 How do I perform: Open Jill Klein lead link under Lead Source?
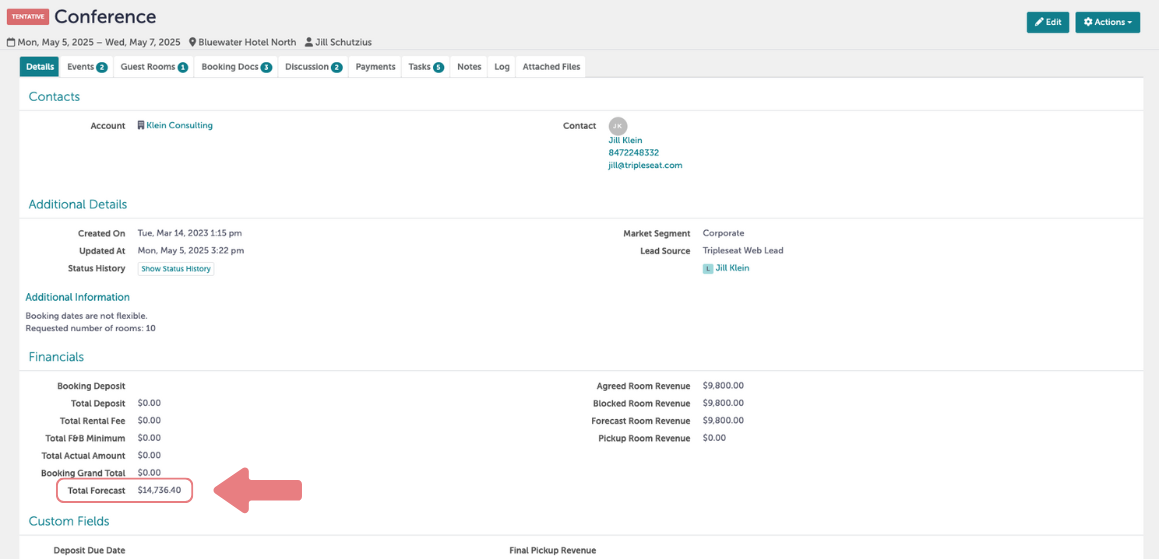click(x=733, y=268)
